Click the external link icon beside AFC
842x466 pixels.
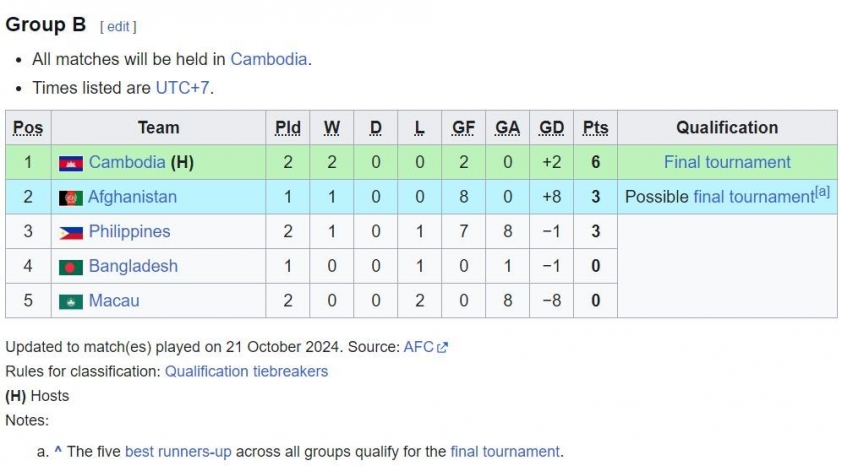(443, 348)
